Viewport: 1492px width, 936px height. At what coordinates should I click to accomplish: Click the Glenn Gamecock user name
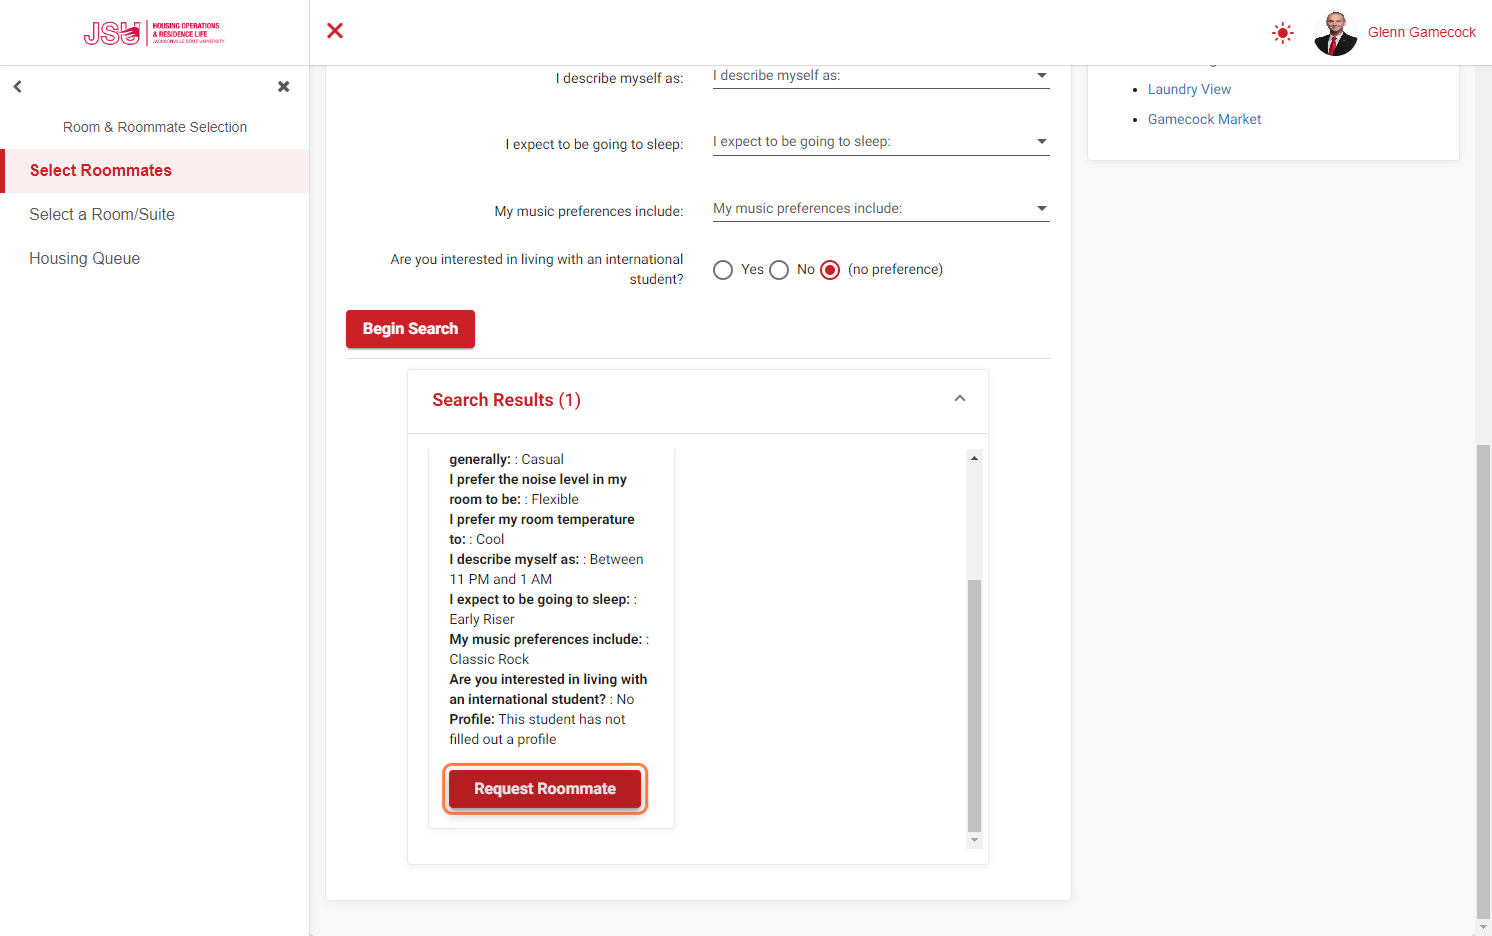pyautogui.click(x=1421, y=32)
